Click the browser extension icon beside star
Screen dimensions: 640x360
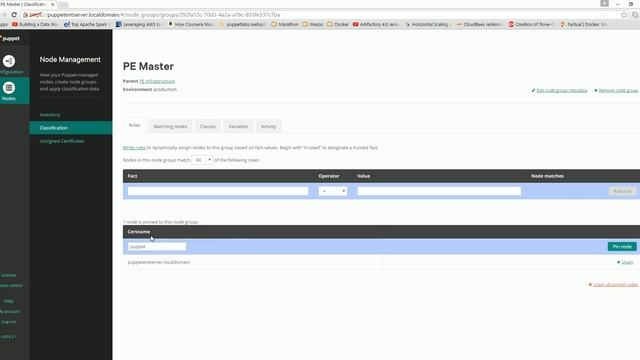(636, 15)
